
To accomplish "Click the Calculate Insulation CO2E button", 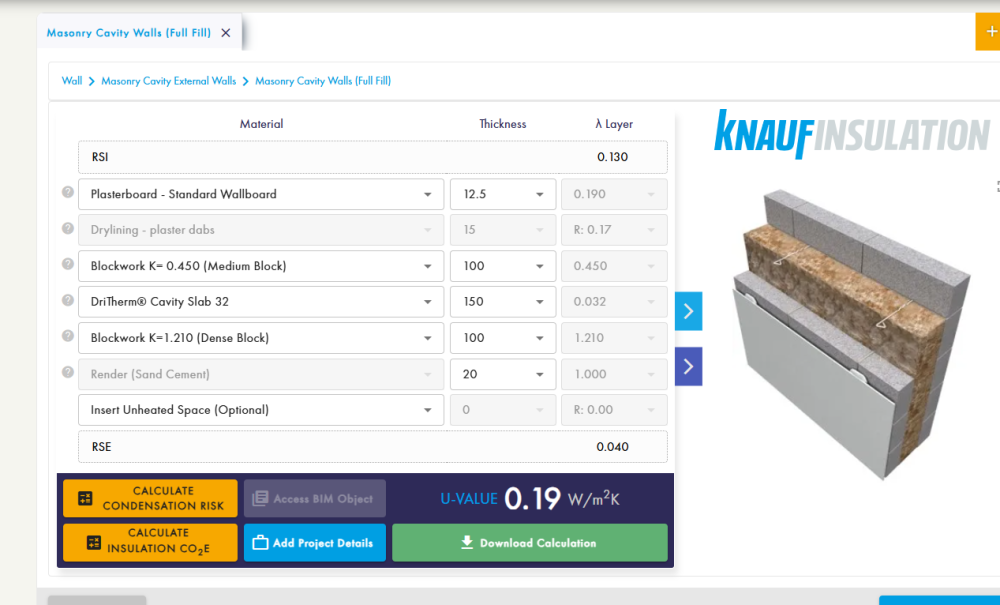I will tap(150, 543).
